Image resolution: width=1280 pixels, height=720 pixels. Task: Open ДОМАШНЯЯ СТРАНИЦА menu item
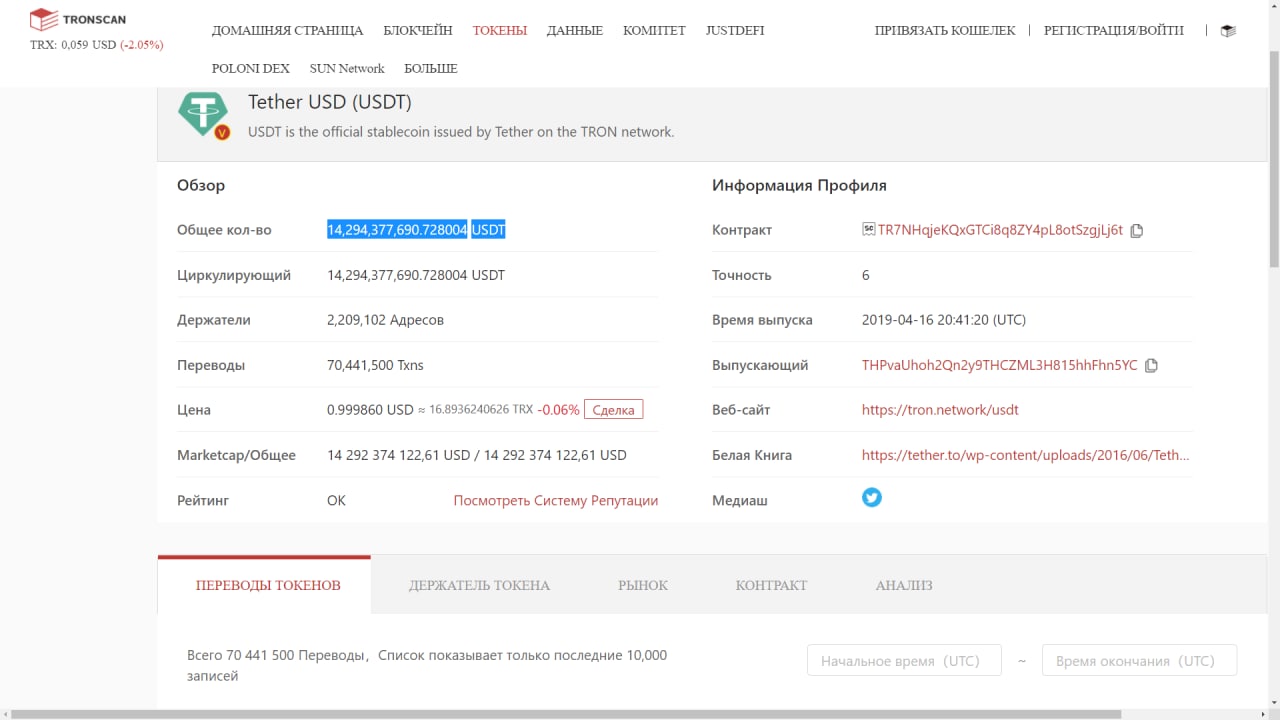[x=287, y=31]
